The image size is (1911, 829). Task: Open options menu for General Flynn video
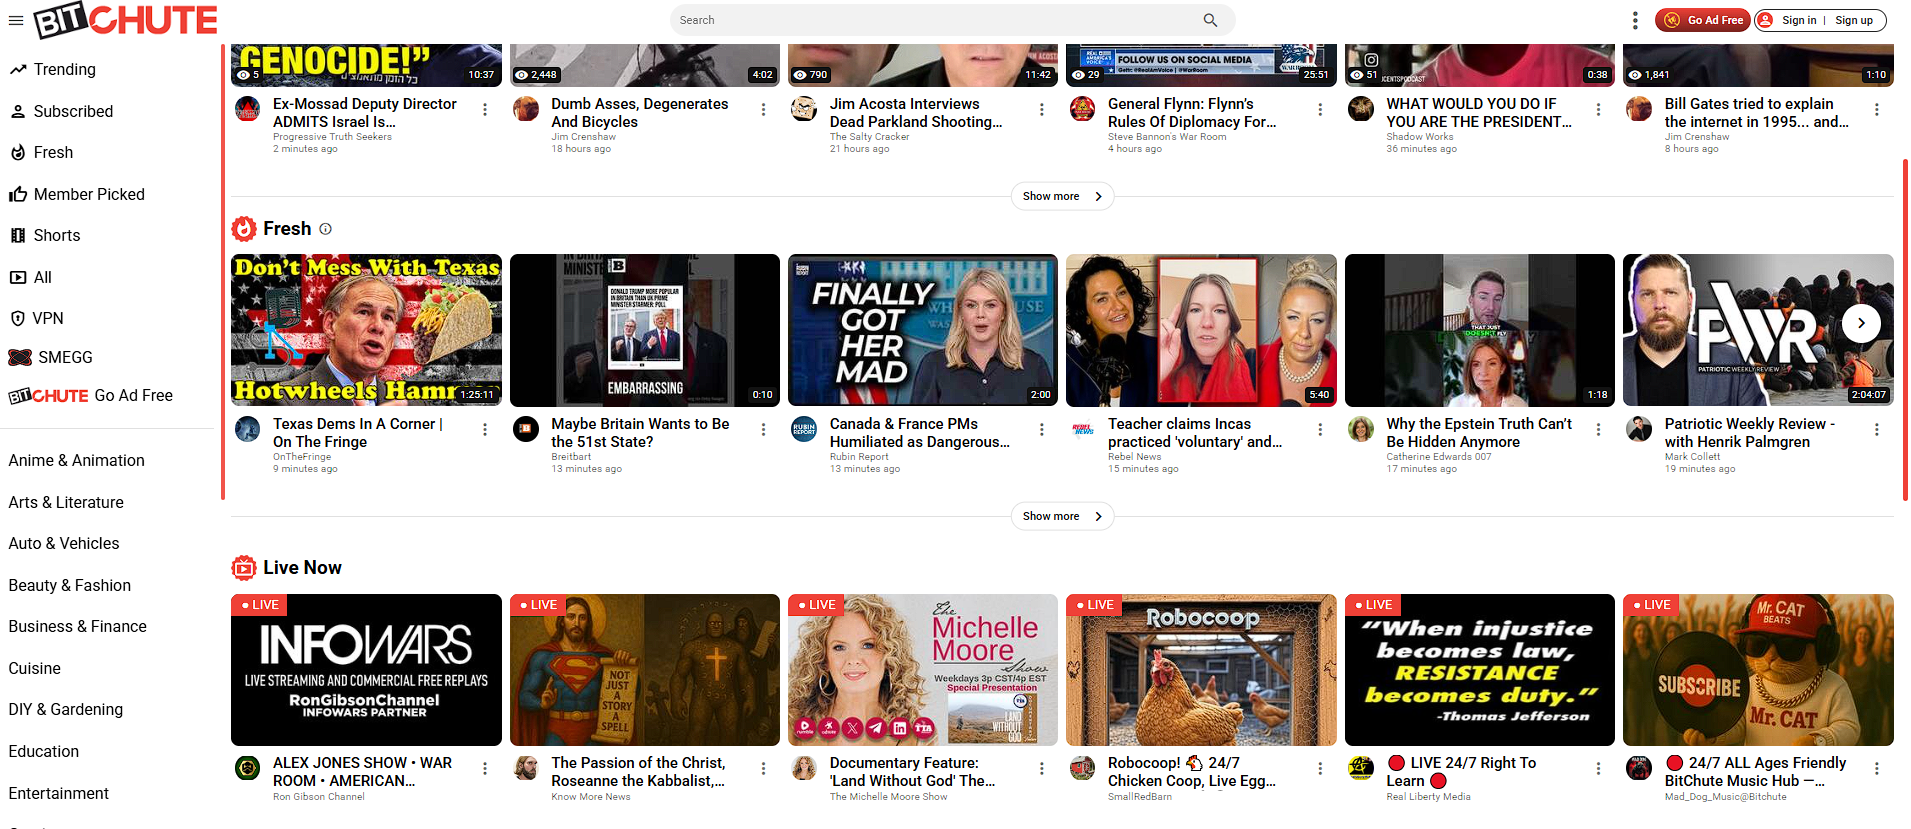[x=1320, y=110]
